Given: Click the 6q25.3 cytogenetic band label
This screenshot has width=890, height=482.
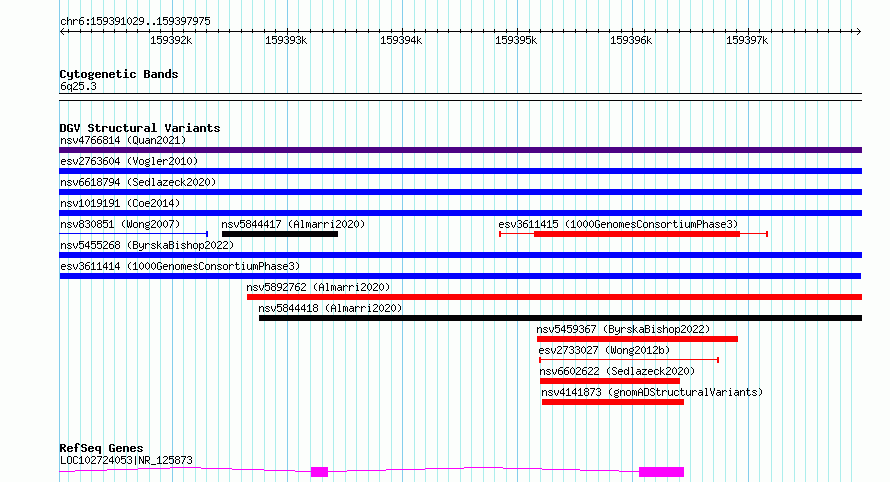Looking at the screenshot, I should click(78, 86).
